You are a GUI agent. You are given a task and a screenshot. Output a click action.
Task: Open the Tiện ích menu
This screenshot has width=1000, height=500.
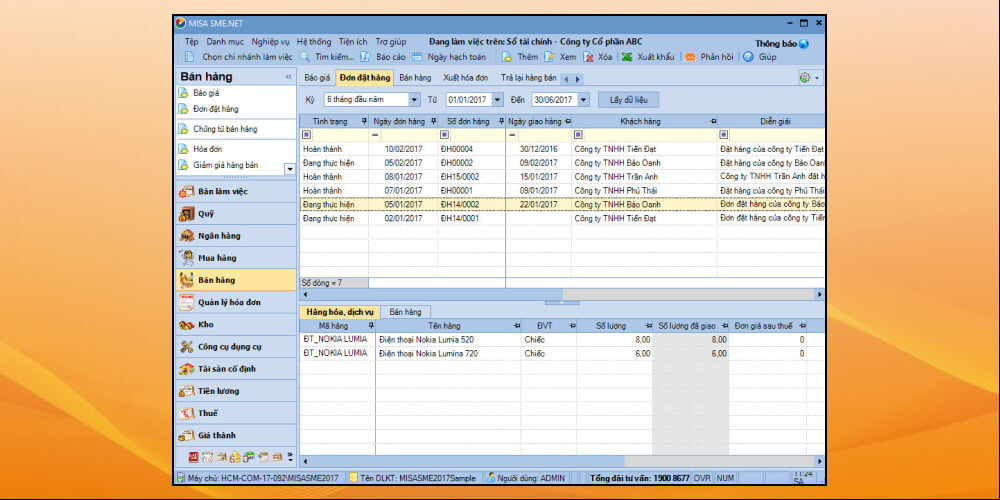coord(353,41)
